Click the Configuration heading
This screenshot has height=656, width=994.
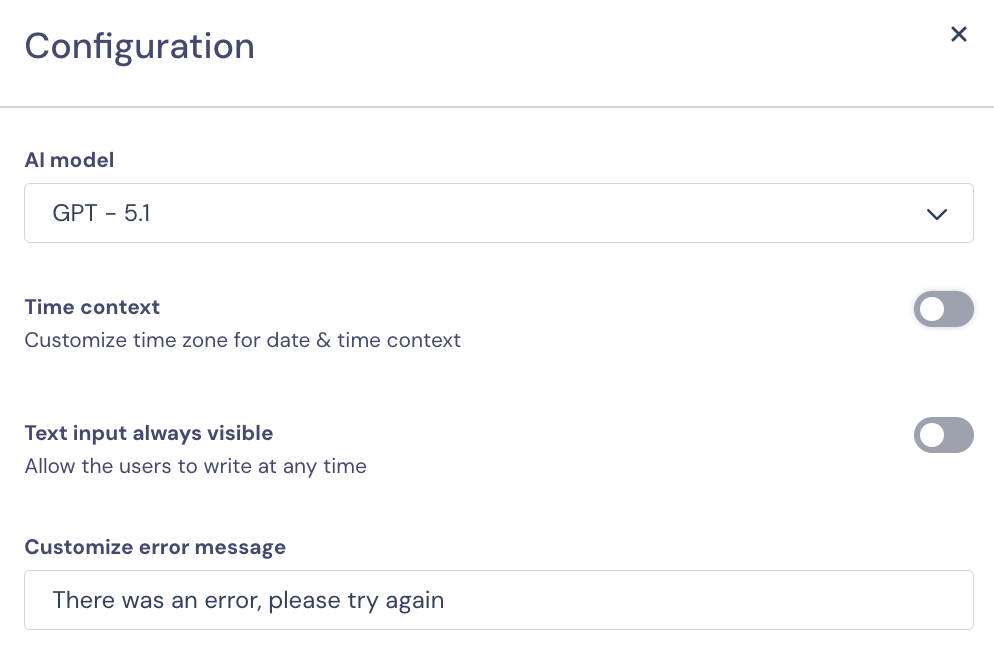tap(139, 46)
